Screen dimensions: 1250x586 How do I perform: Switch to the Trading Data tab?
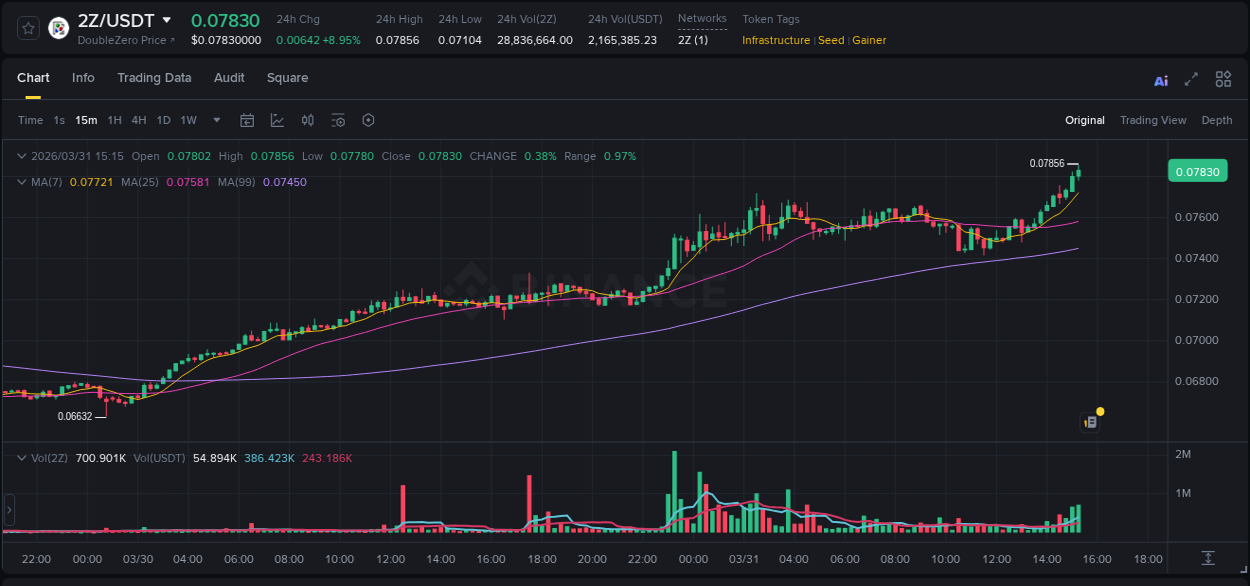coord(154,78)
